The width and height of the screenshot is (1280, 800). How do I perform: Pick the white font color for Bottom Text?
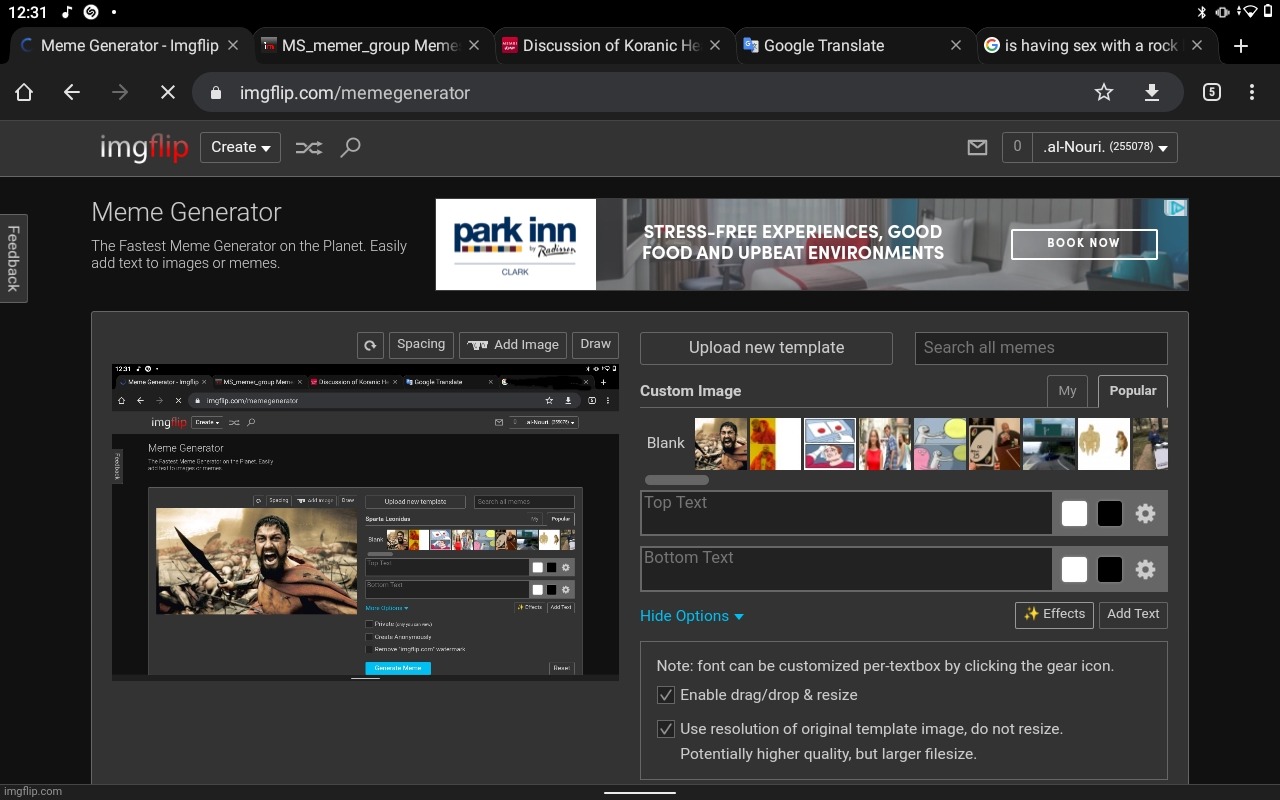coord(1075,570)
